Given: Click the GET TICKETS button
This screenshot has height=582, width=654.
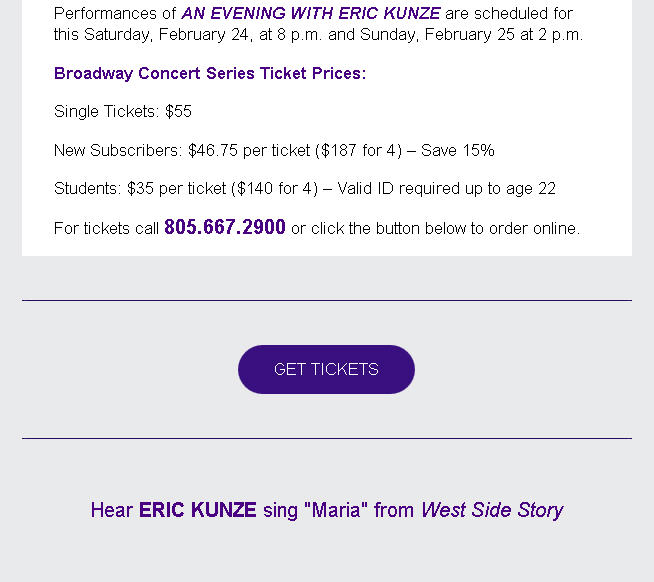Looking at the screenshot, I should click(x=326, y=369).
